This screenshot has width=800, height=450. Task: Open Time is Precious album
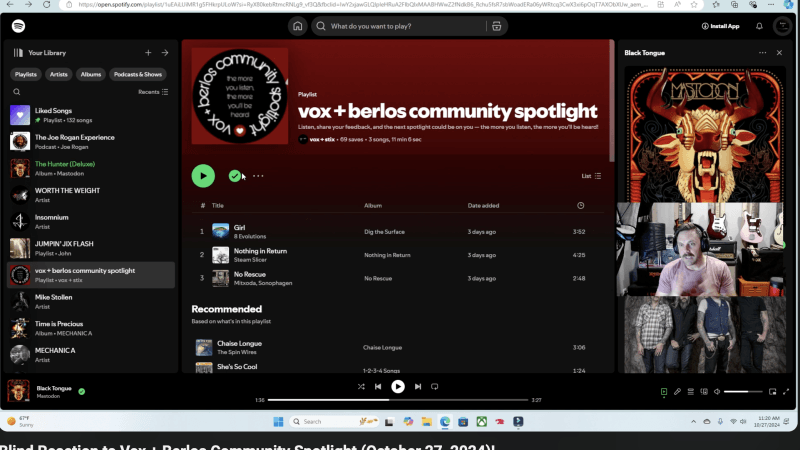(91, 328)
